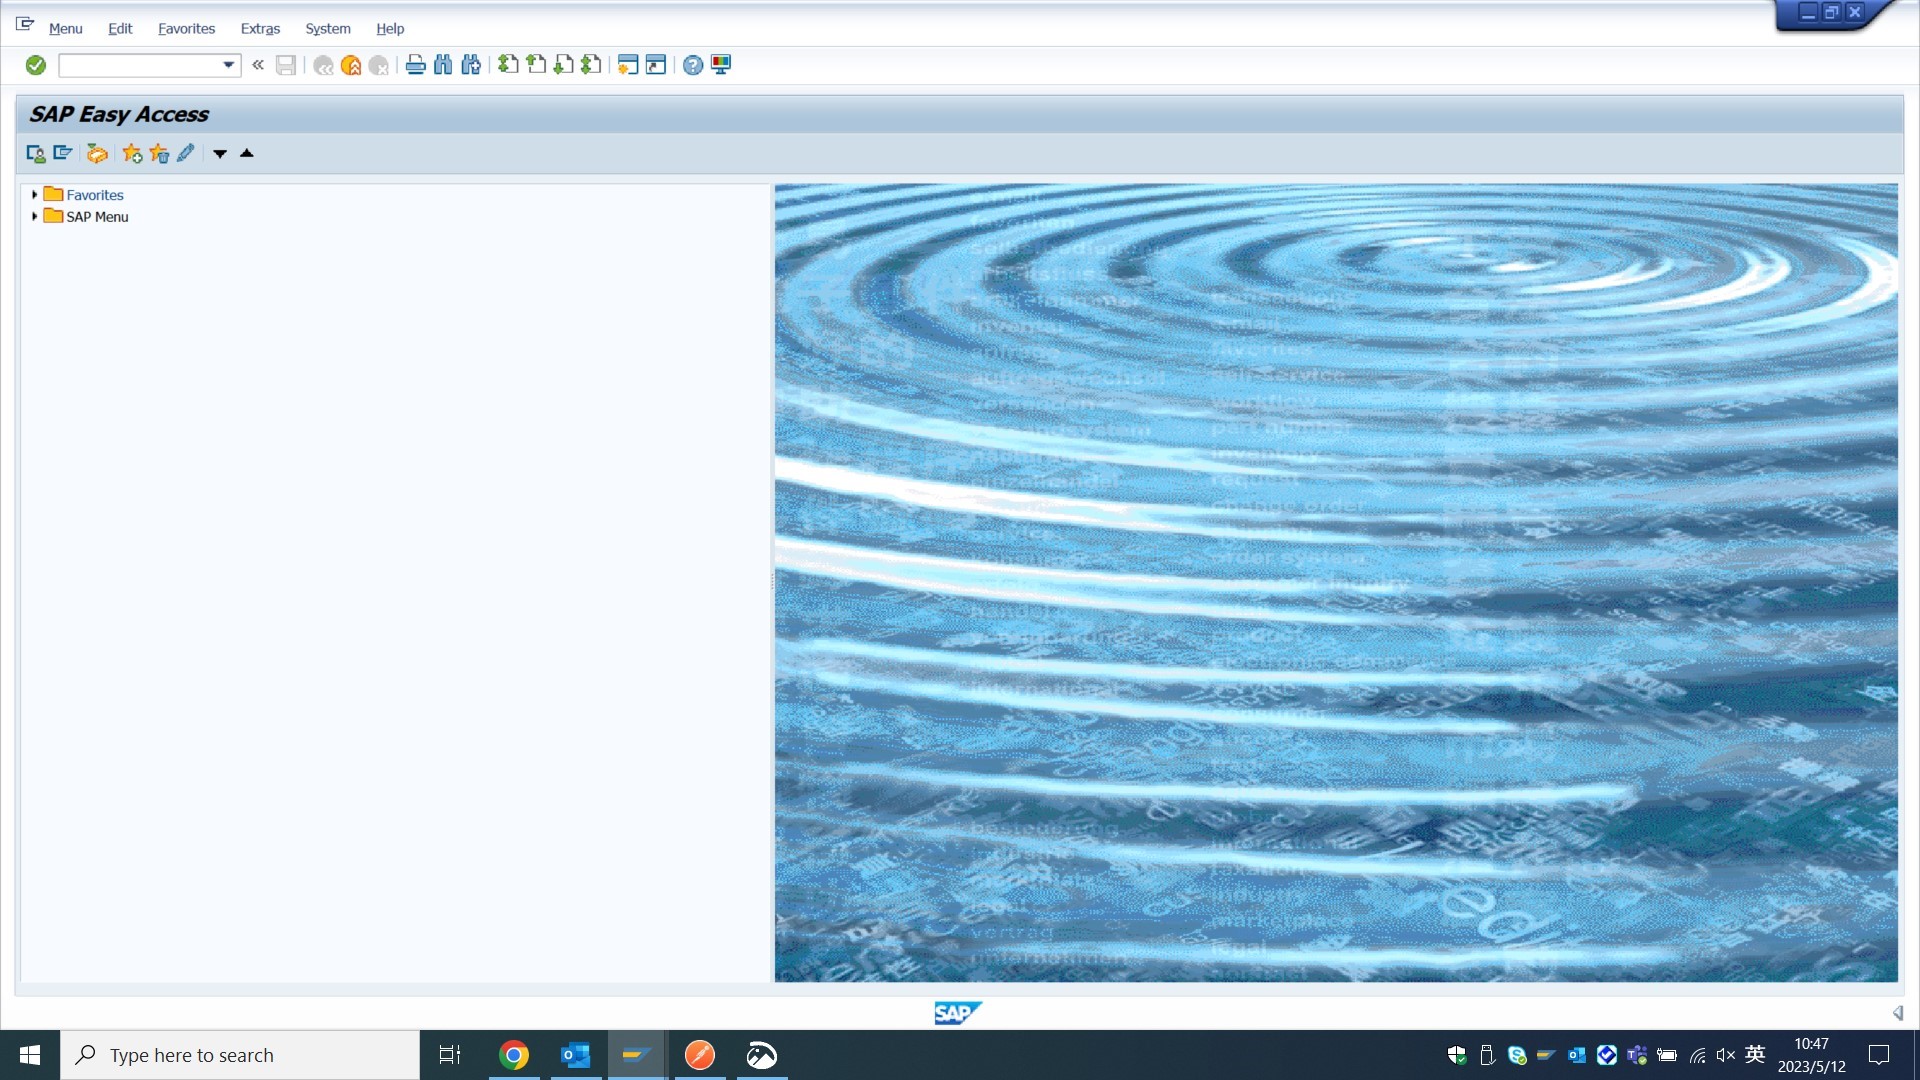1920x1080 pixels.
Task: Open Chrome from the Windows taskbar
Action: click(514, 1055)
